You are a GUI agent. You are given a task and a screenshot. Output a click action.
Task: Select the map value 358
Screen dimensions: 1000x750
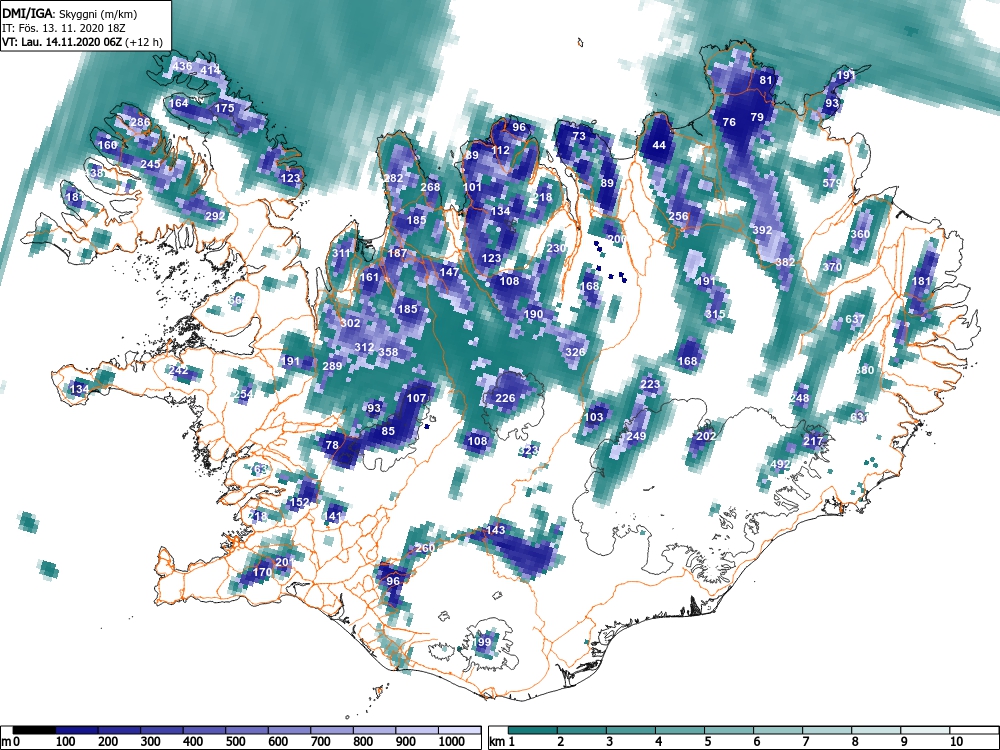coord(388,351)
